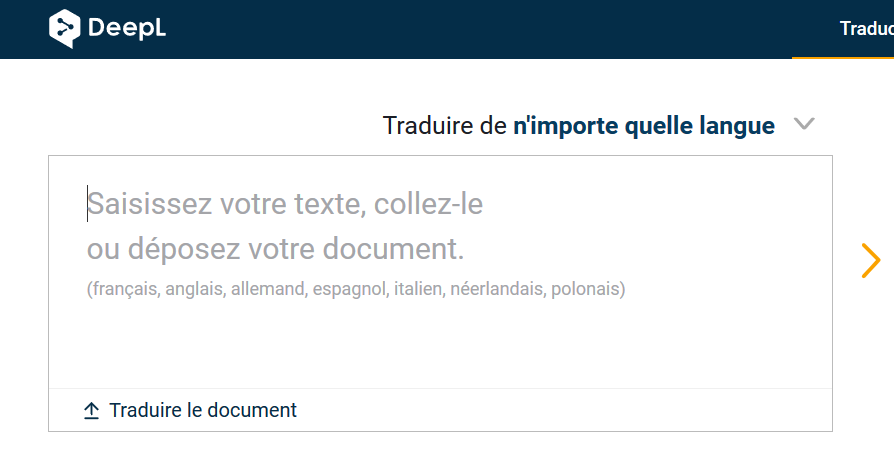
Task: Click the supported languages hint text
Action: point(356,289)
